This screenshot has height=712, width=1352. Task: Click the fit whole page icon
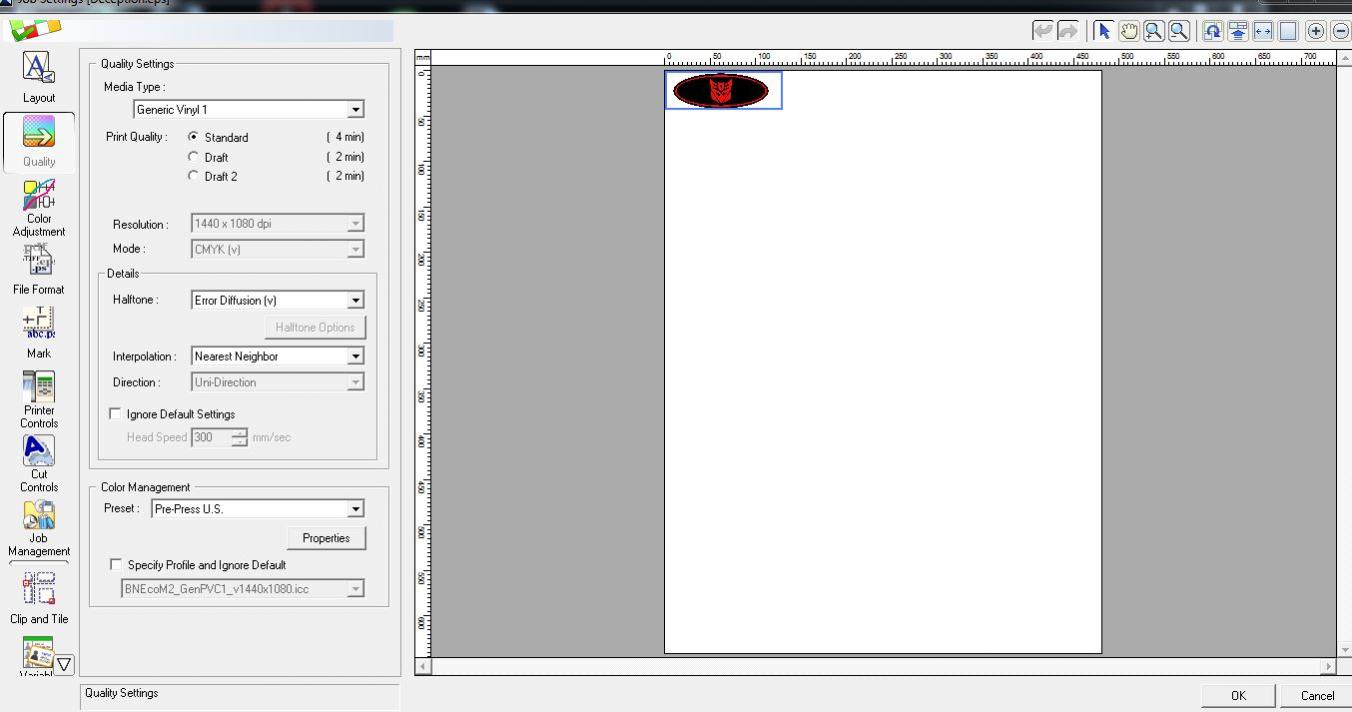(1288, 31)
